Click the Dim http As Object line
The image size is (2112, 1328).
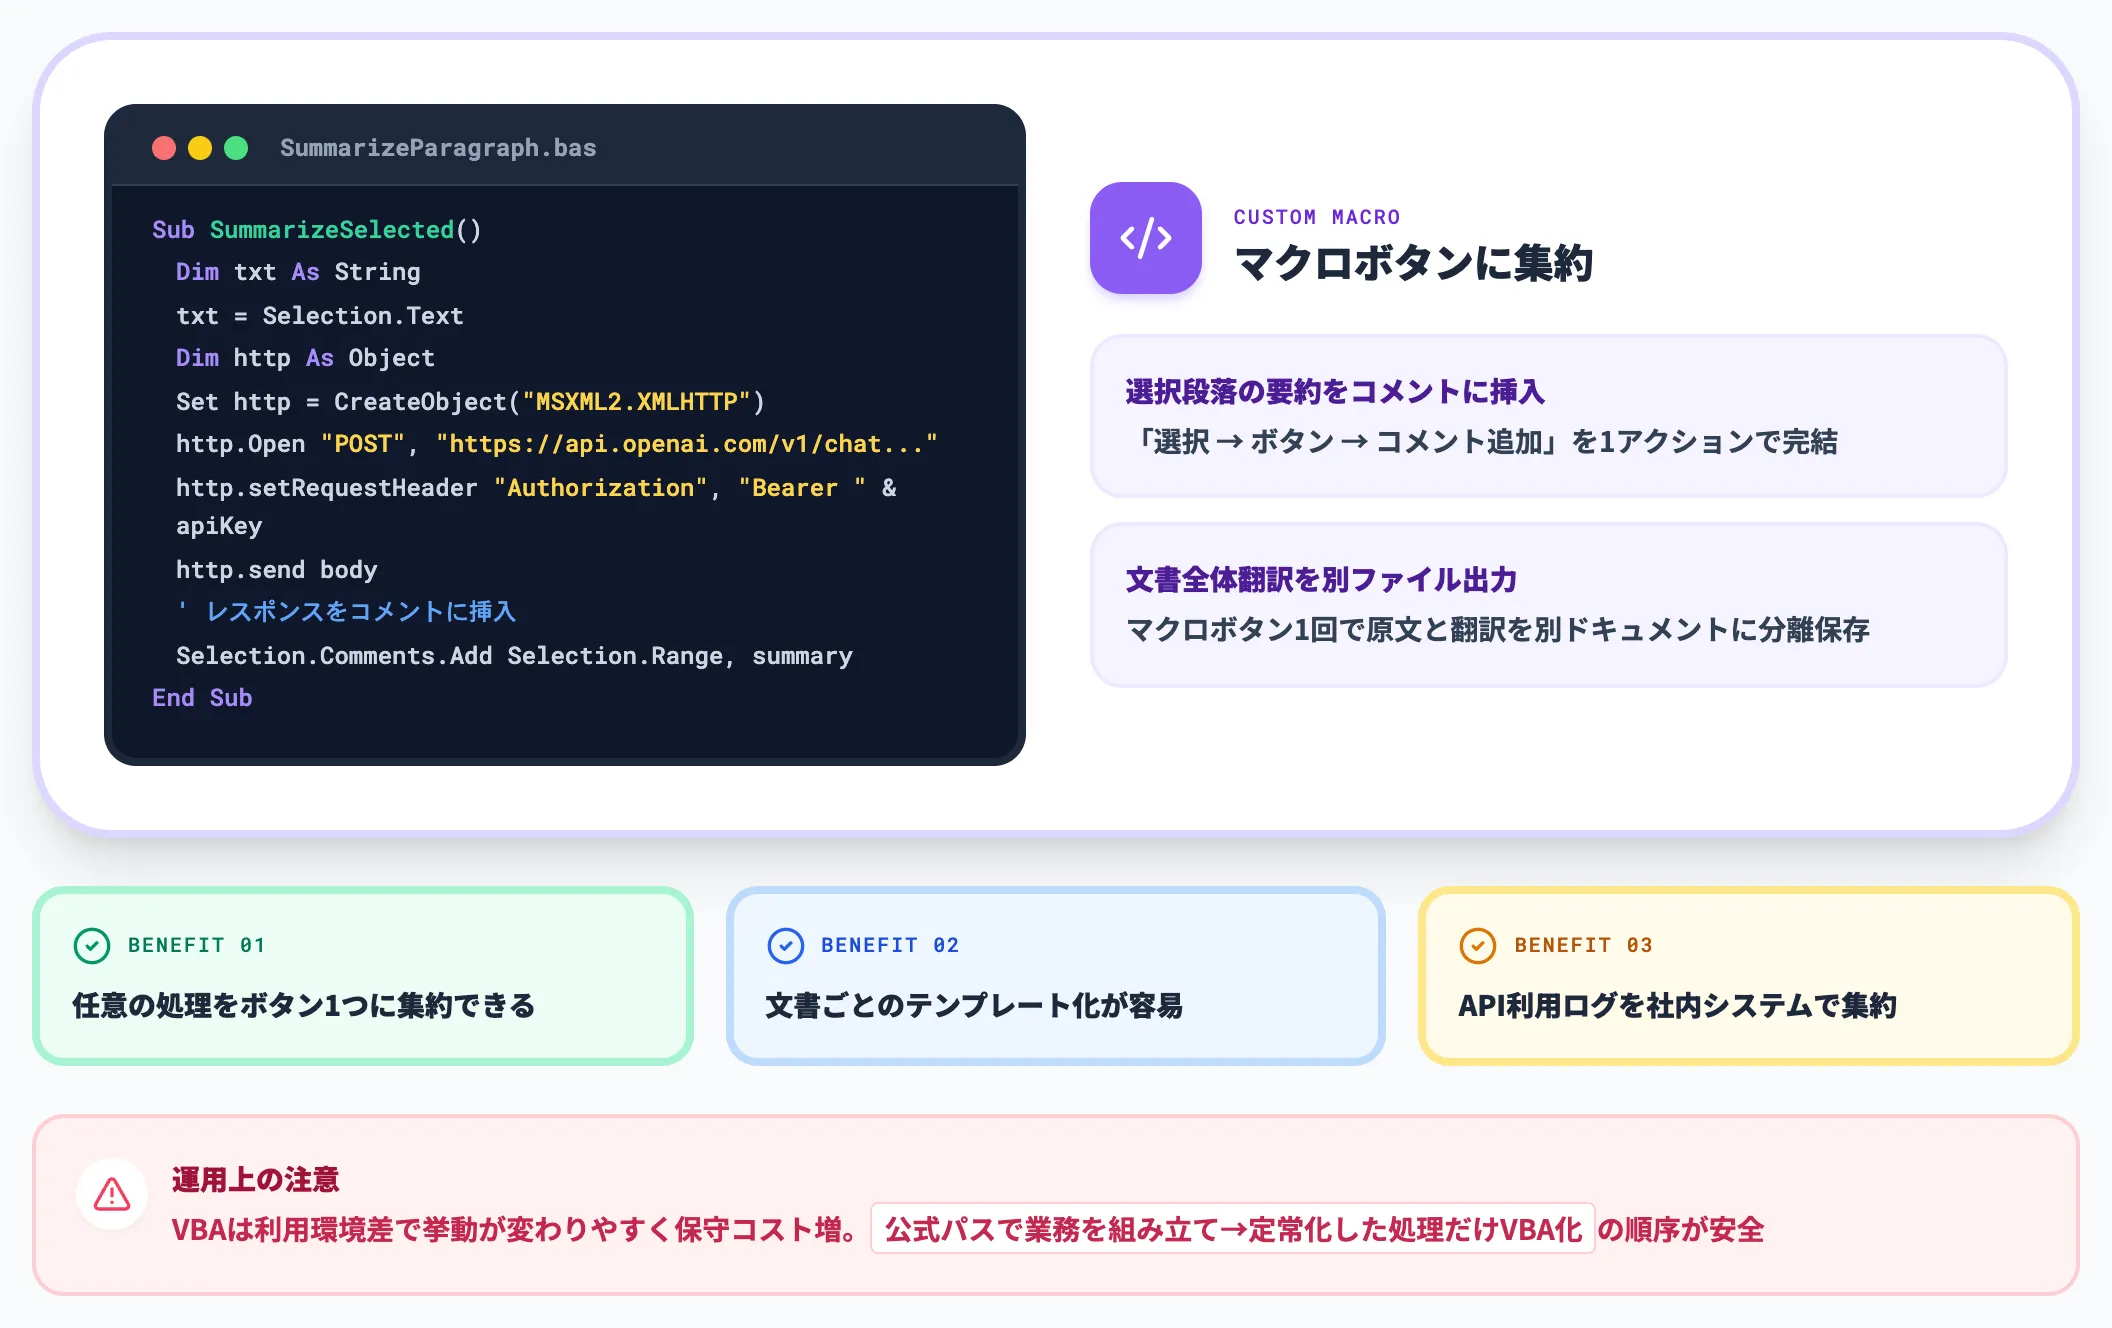point(305,358)
